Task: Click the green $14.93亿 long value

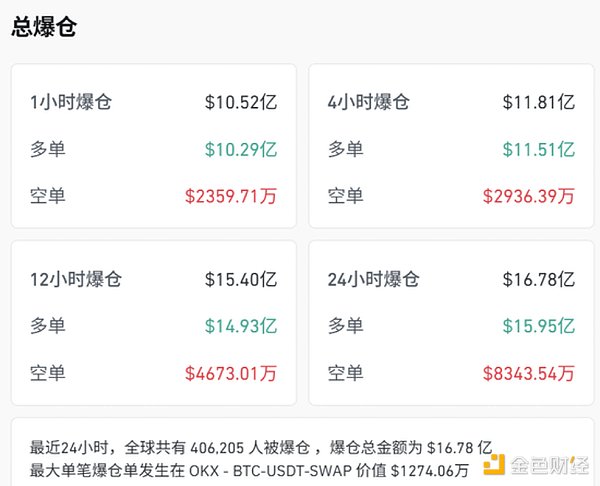Action: click(x=241, y=326)
